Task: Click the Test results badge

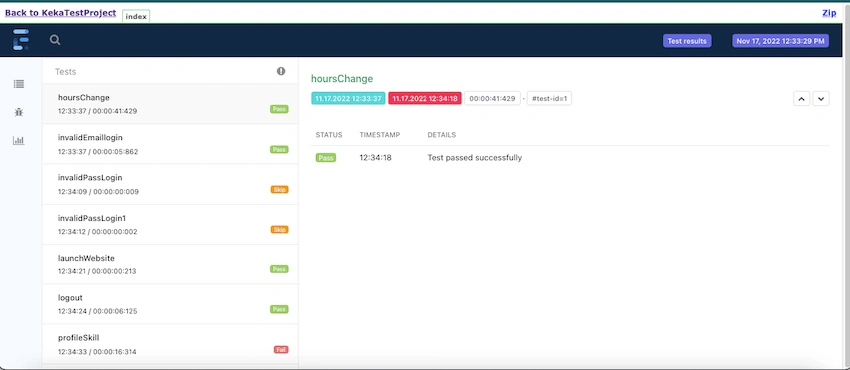Action: pyautogui.click(x=687, y=41)
